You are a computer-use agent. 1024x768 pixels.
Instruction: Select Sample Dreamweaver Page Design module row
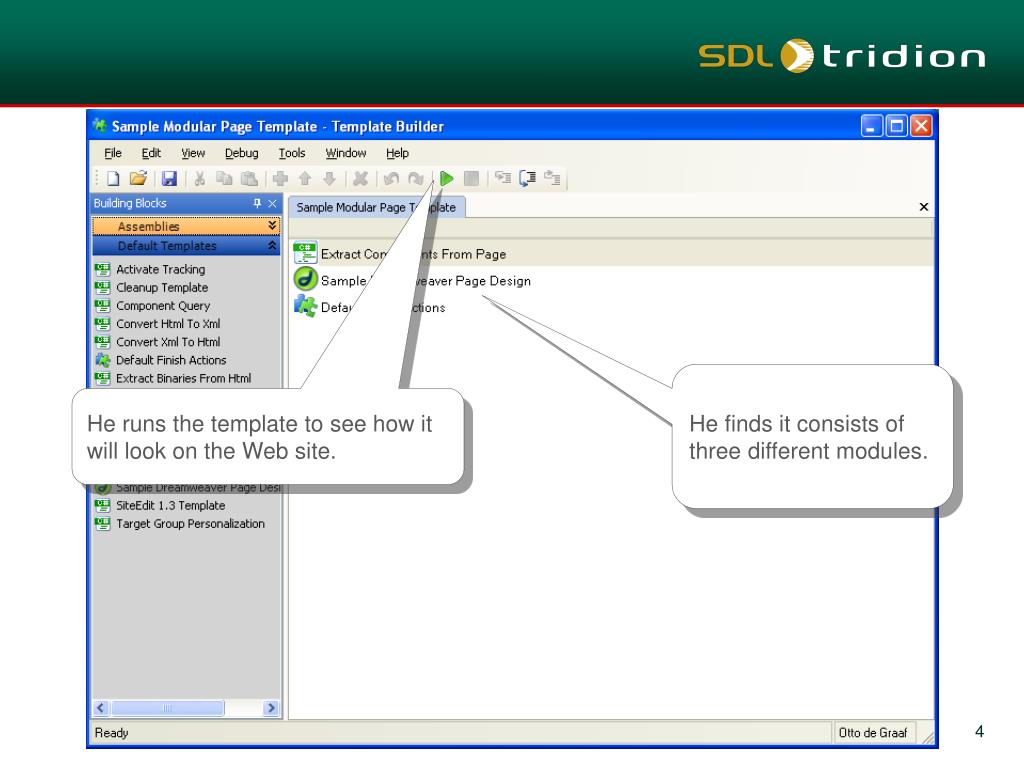tap(611, 280)
